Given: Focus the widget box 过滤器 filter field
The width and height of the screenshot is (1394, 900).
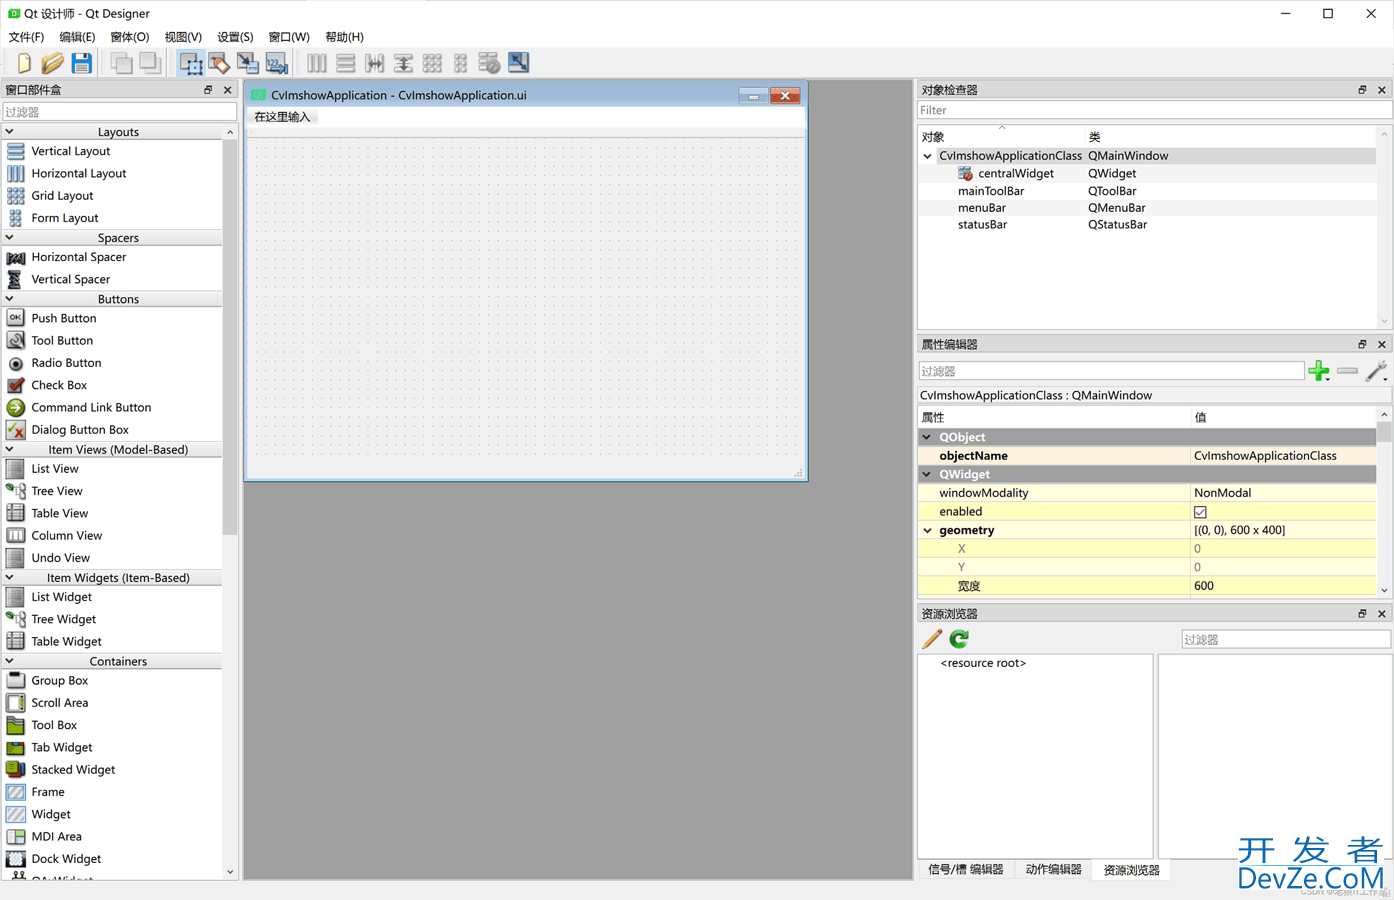Looking at the screenshot, I should coord(119,112).
